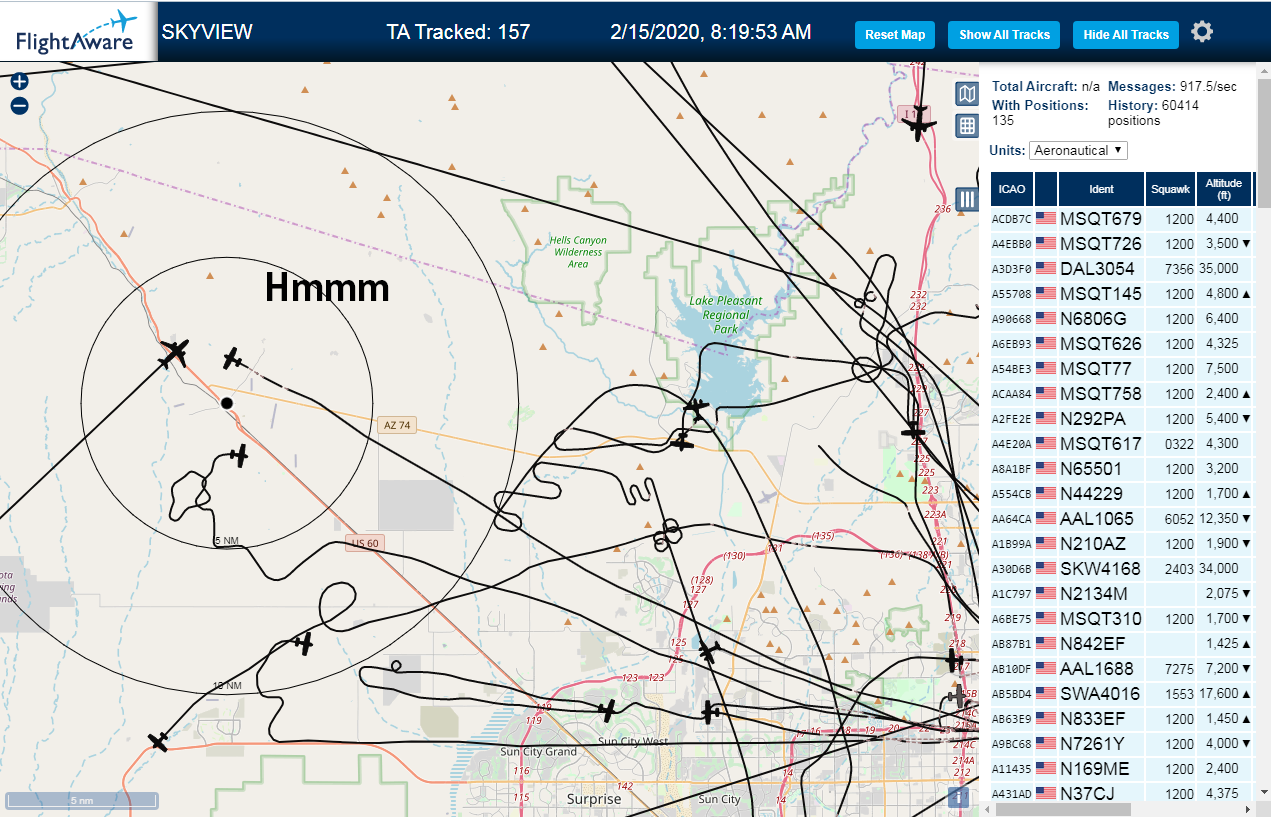Screen dimensions: 1271x817
Task: Click ICAO code A3D3F0 cell
Action: tap(1011, 269)
